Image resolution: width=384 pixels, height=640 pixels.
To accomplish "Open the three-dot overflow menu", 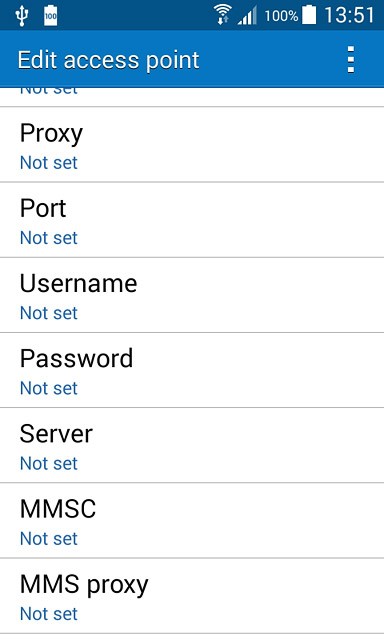I will 351,60.
